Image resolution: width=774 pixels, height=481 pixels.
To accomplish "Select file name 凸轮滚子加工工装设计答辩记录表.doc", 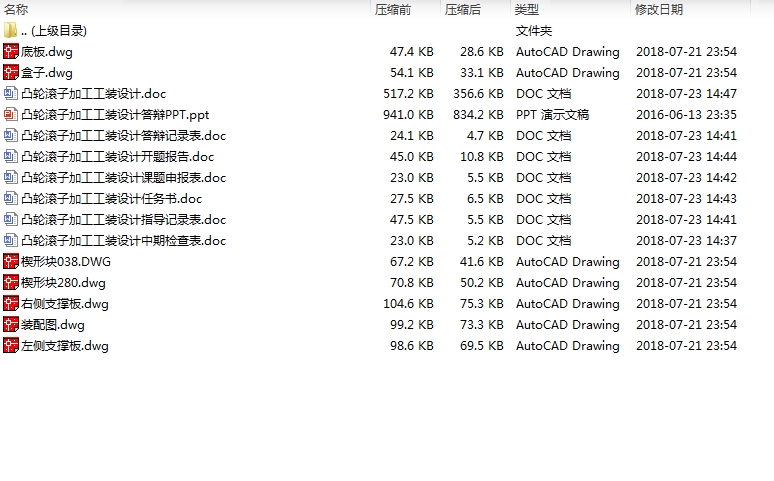I will click(x=123, y=136).
